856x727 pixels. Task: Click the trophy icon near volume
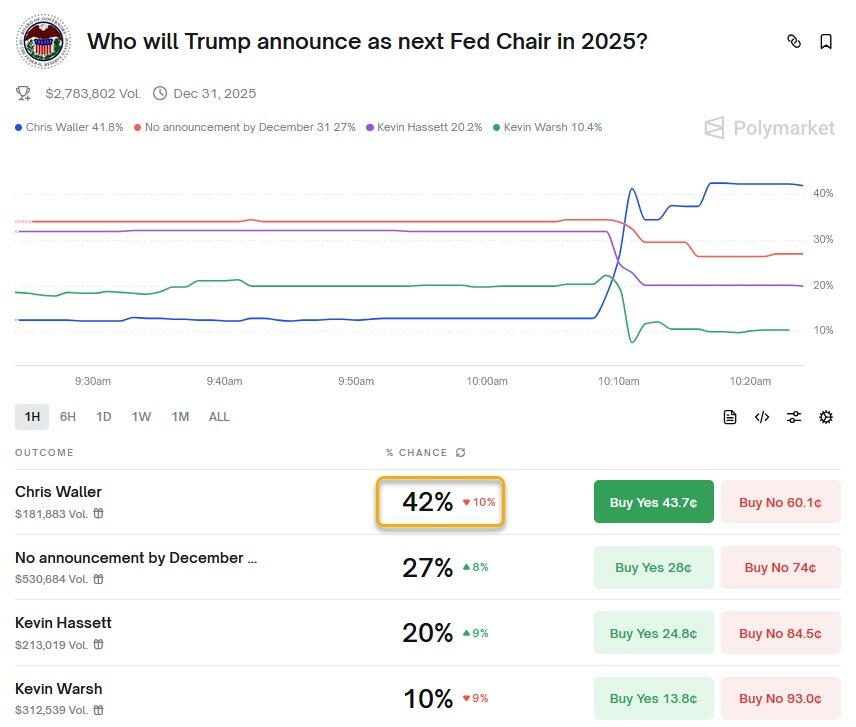tap(23, 93)
